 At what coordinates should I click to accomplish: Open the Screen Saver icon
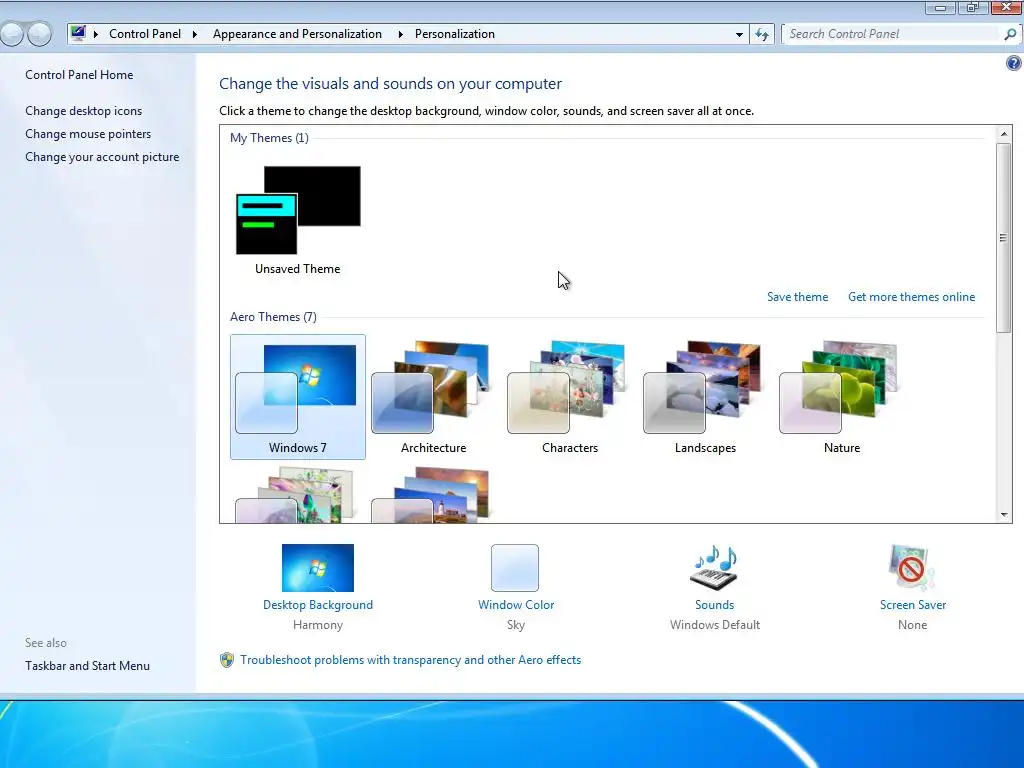click(912, 568)
